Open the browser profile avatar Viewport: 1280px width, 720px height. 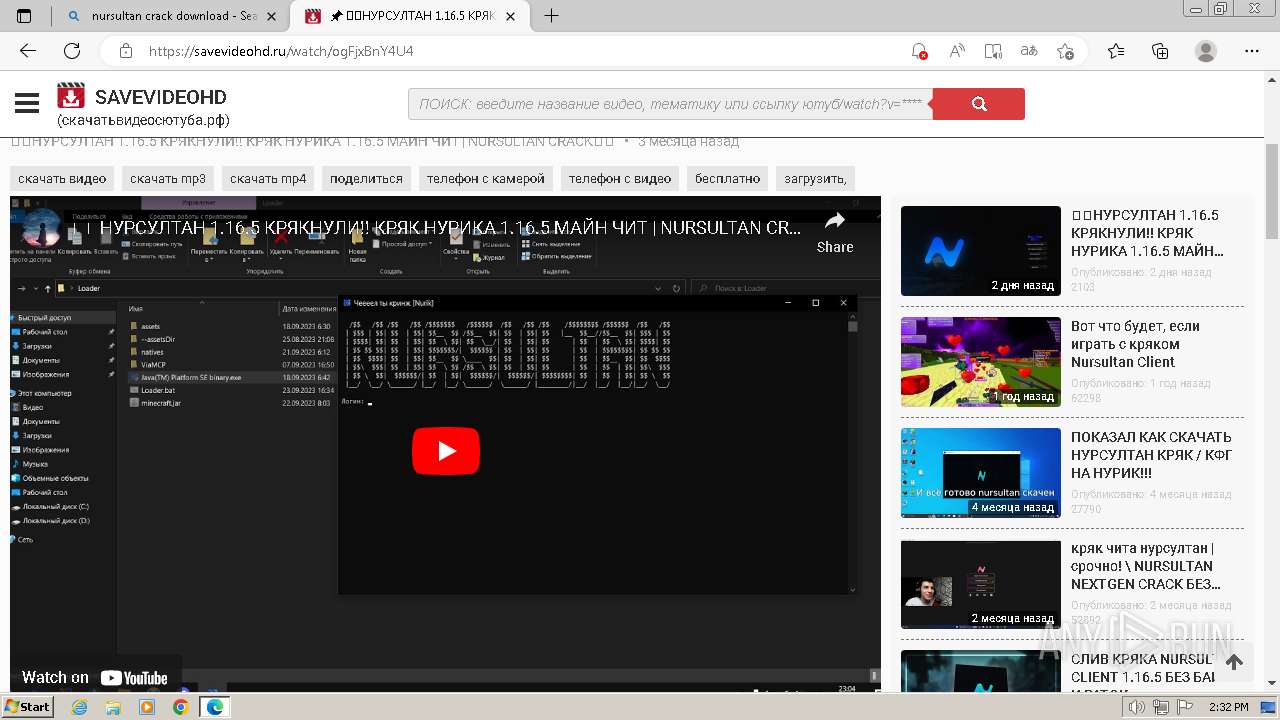[x=1206, y=51]
